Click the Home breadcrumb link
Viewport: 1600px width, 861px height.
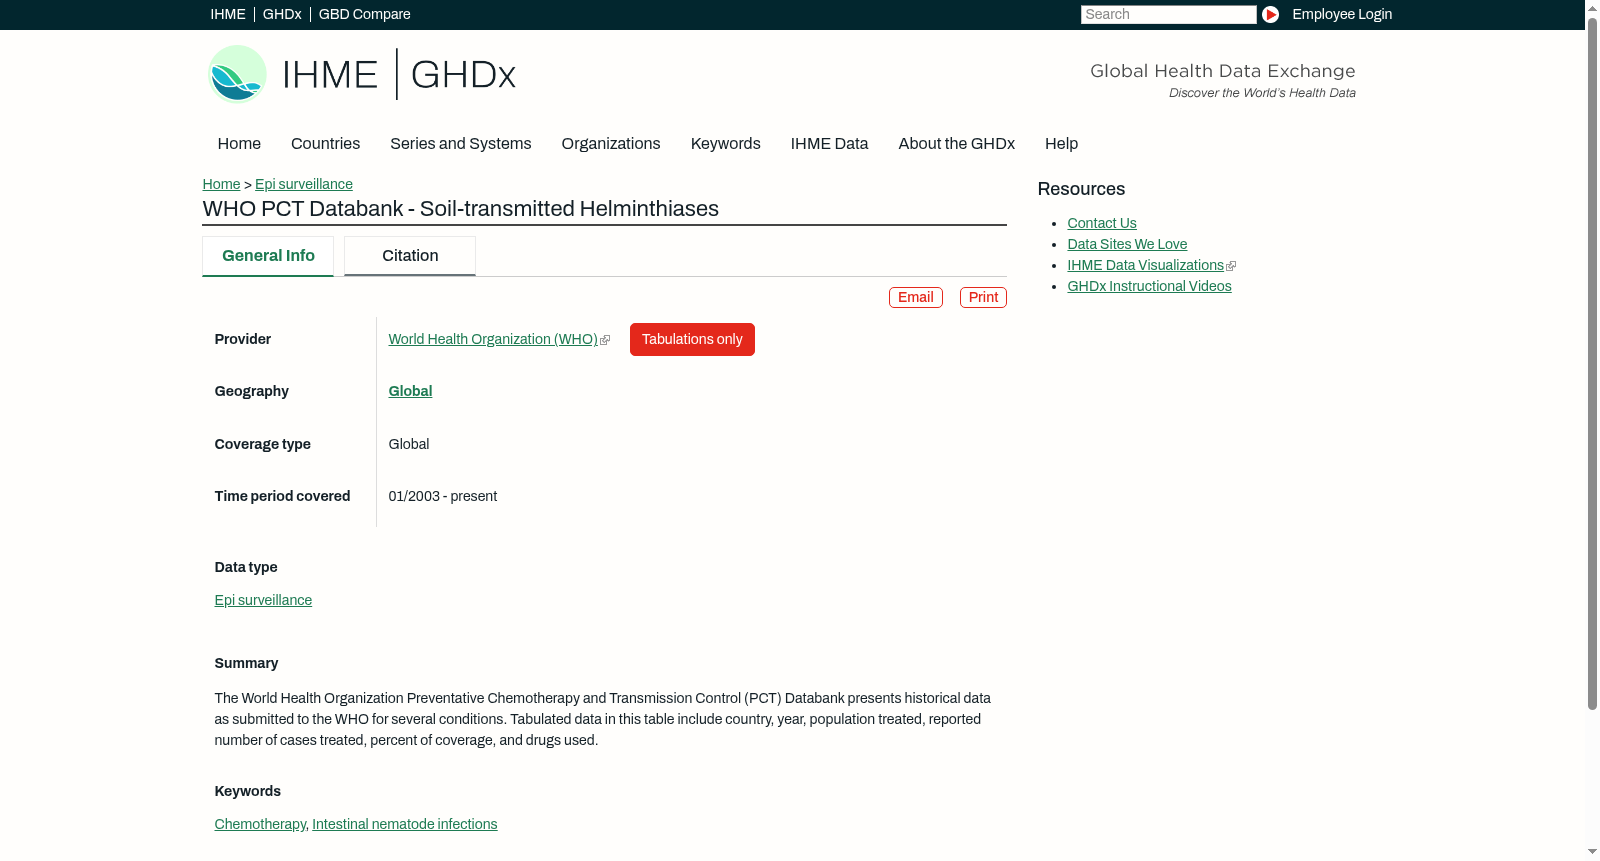point(221,184)
